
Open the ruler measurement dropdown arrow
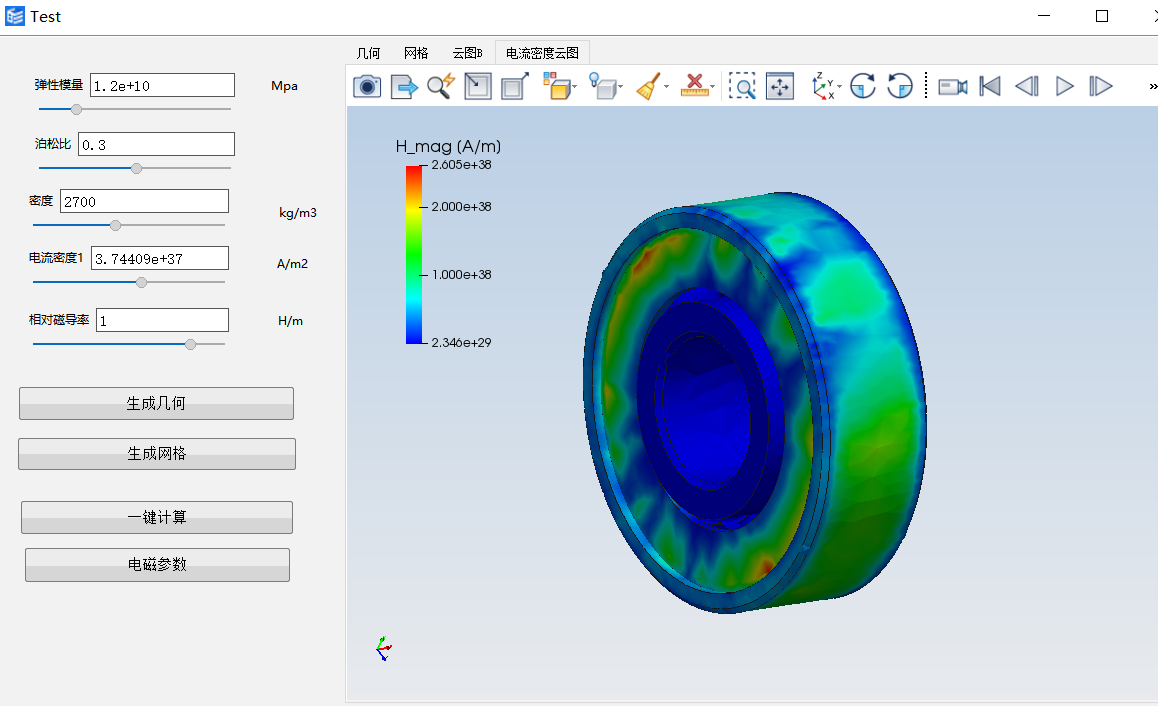(712, 88)
